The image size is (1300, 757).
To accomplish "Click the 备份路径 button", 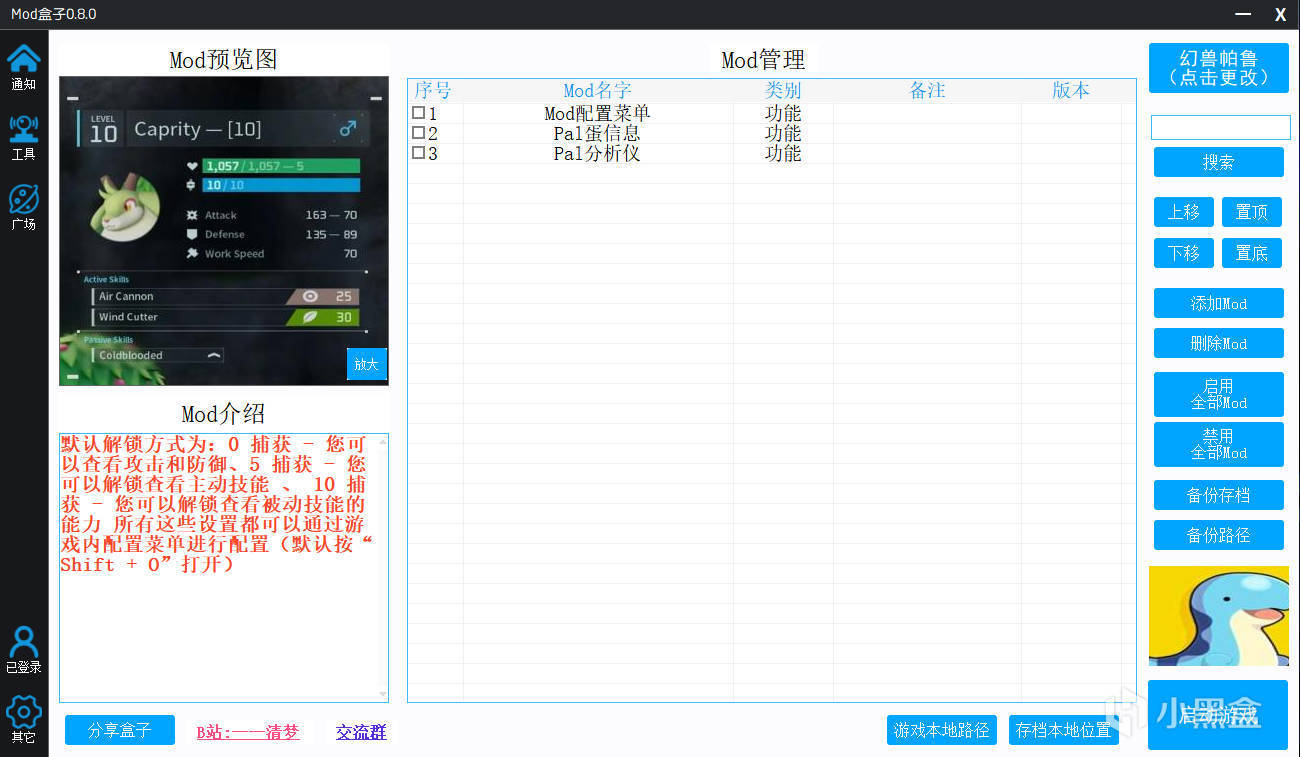I will click(x=1218, y=535).
